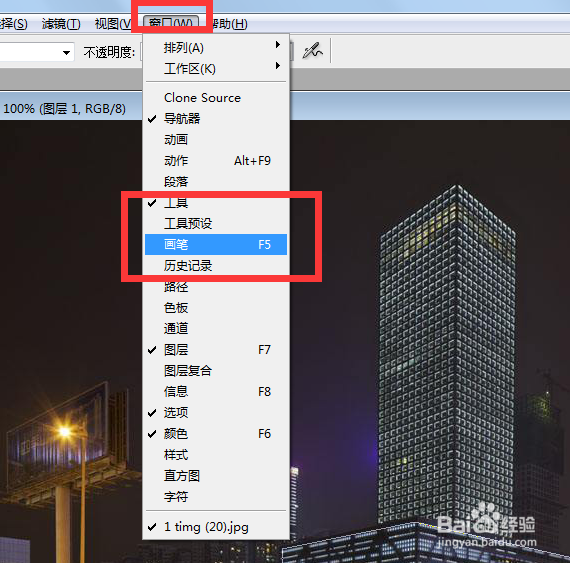The image size is (570, 563).
Task: Show the 通道 panel
Action: (216, 329)
